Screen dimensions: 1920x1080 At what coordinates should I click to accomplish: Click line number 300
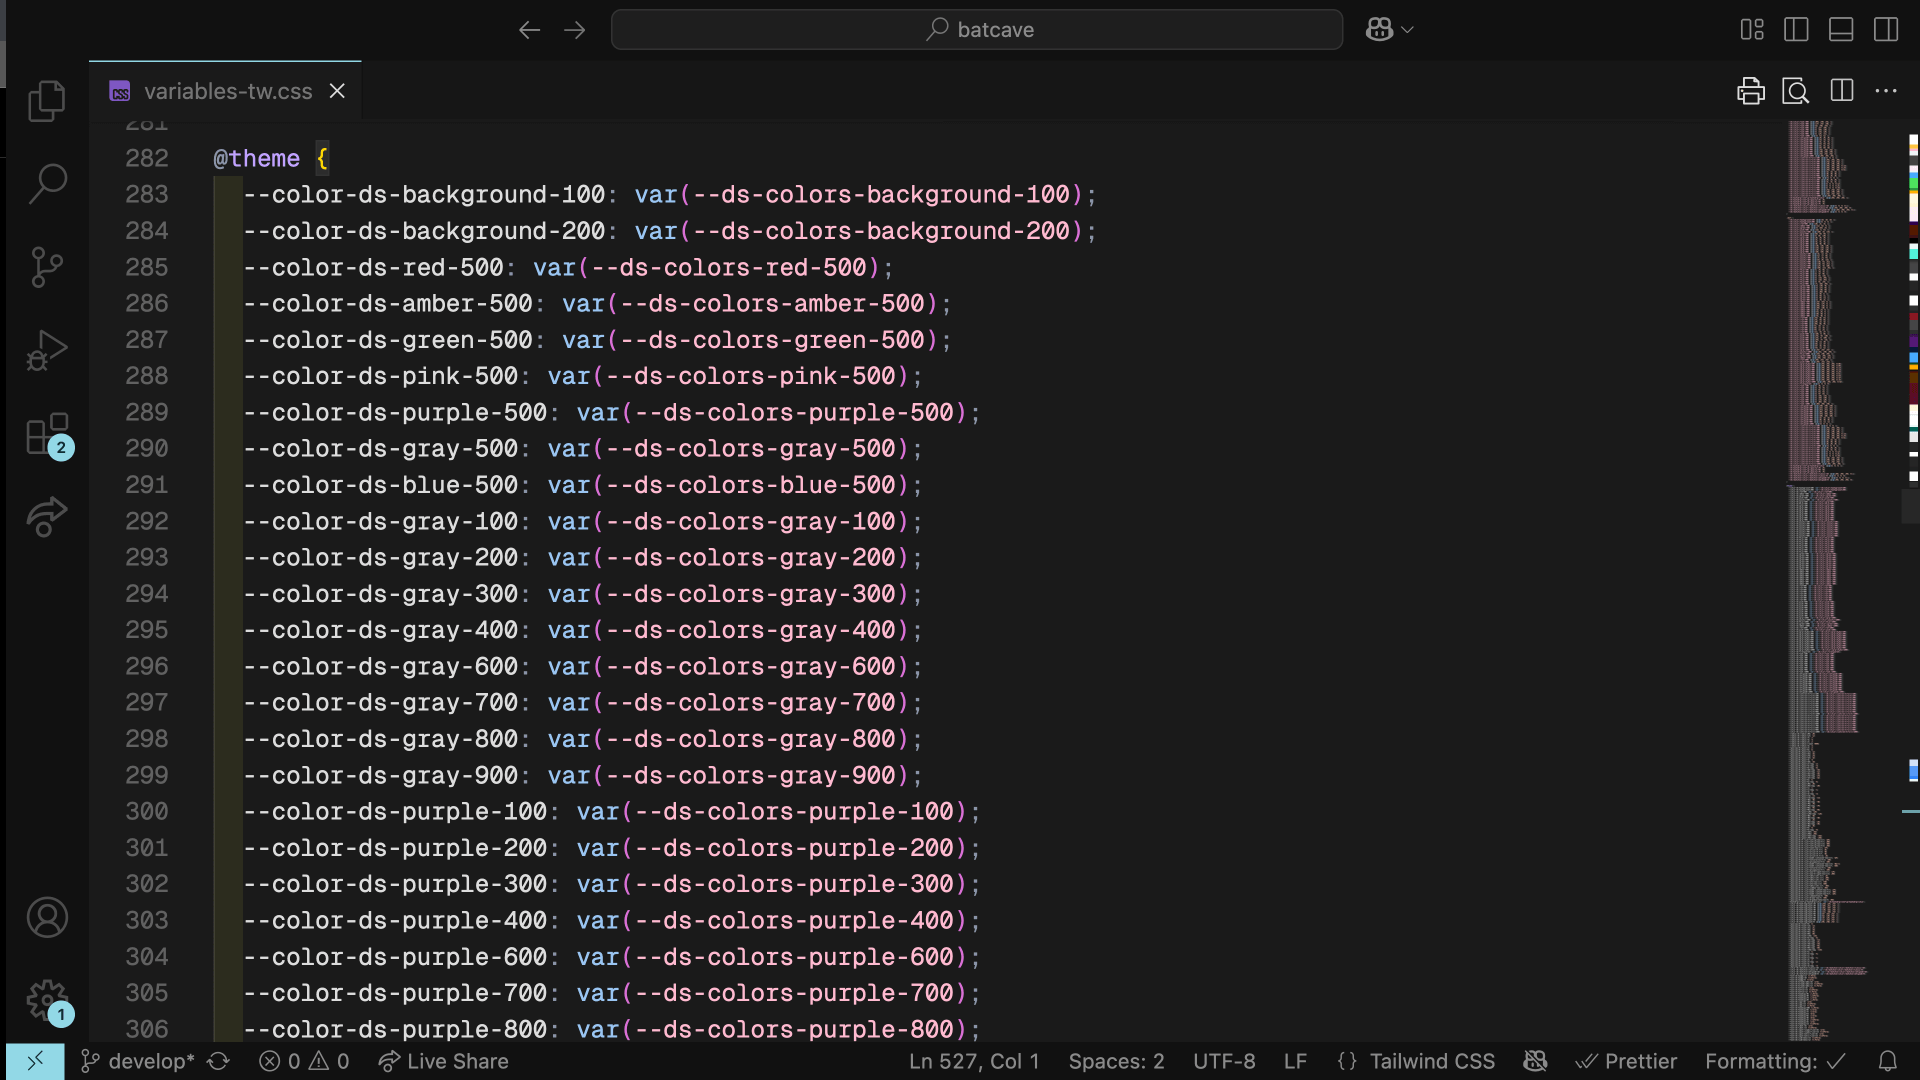pyautogui.click(x=147, y=812)
